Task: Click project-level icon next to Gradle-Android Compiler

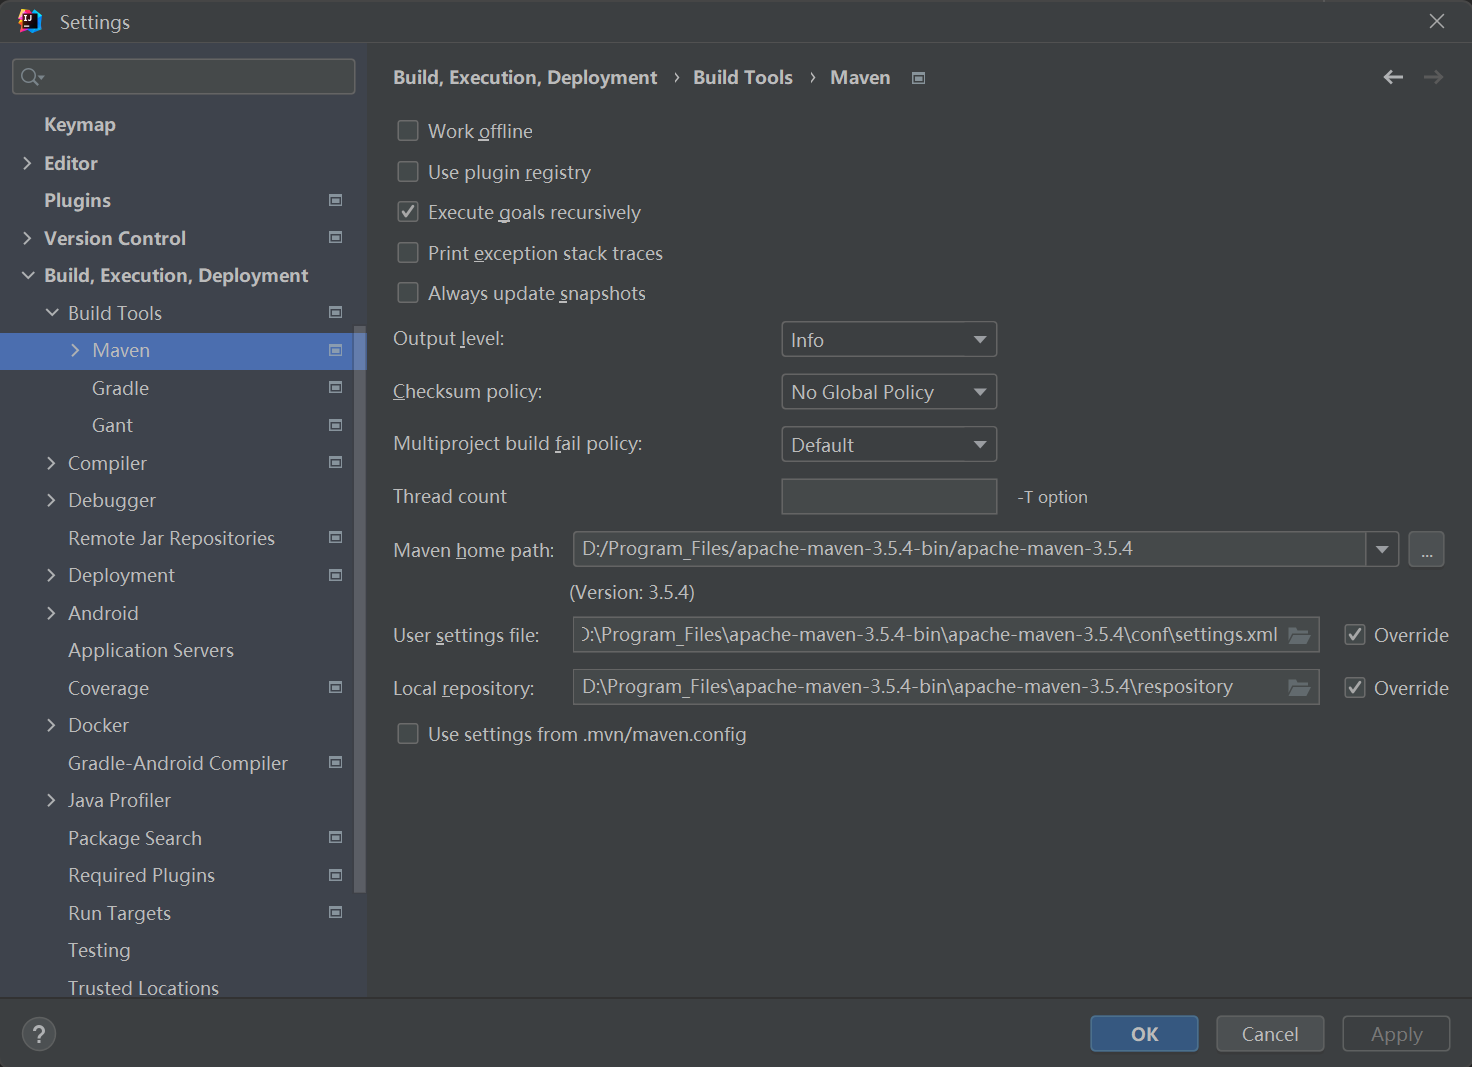Action: point(336,762)
